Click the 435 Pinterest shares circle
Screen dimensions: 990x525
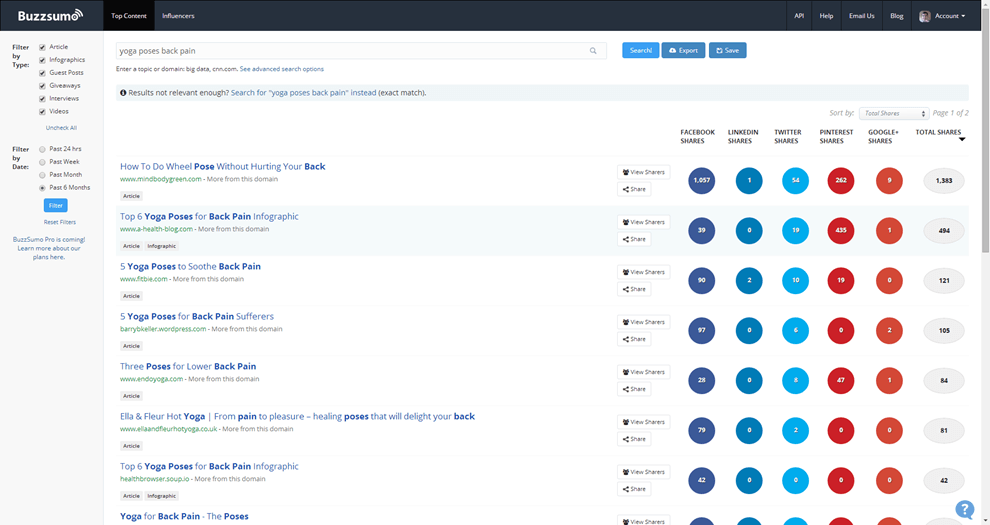841,230
